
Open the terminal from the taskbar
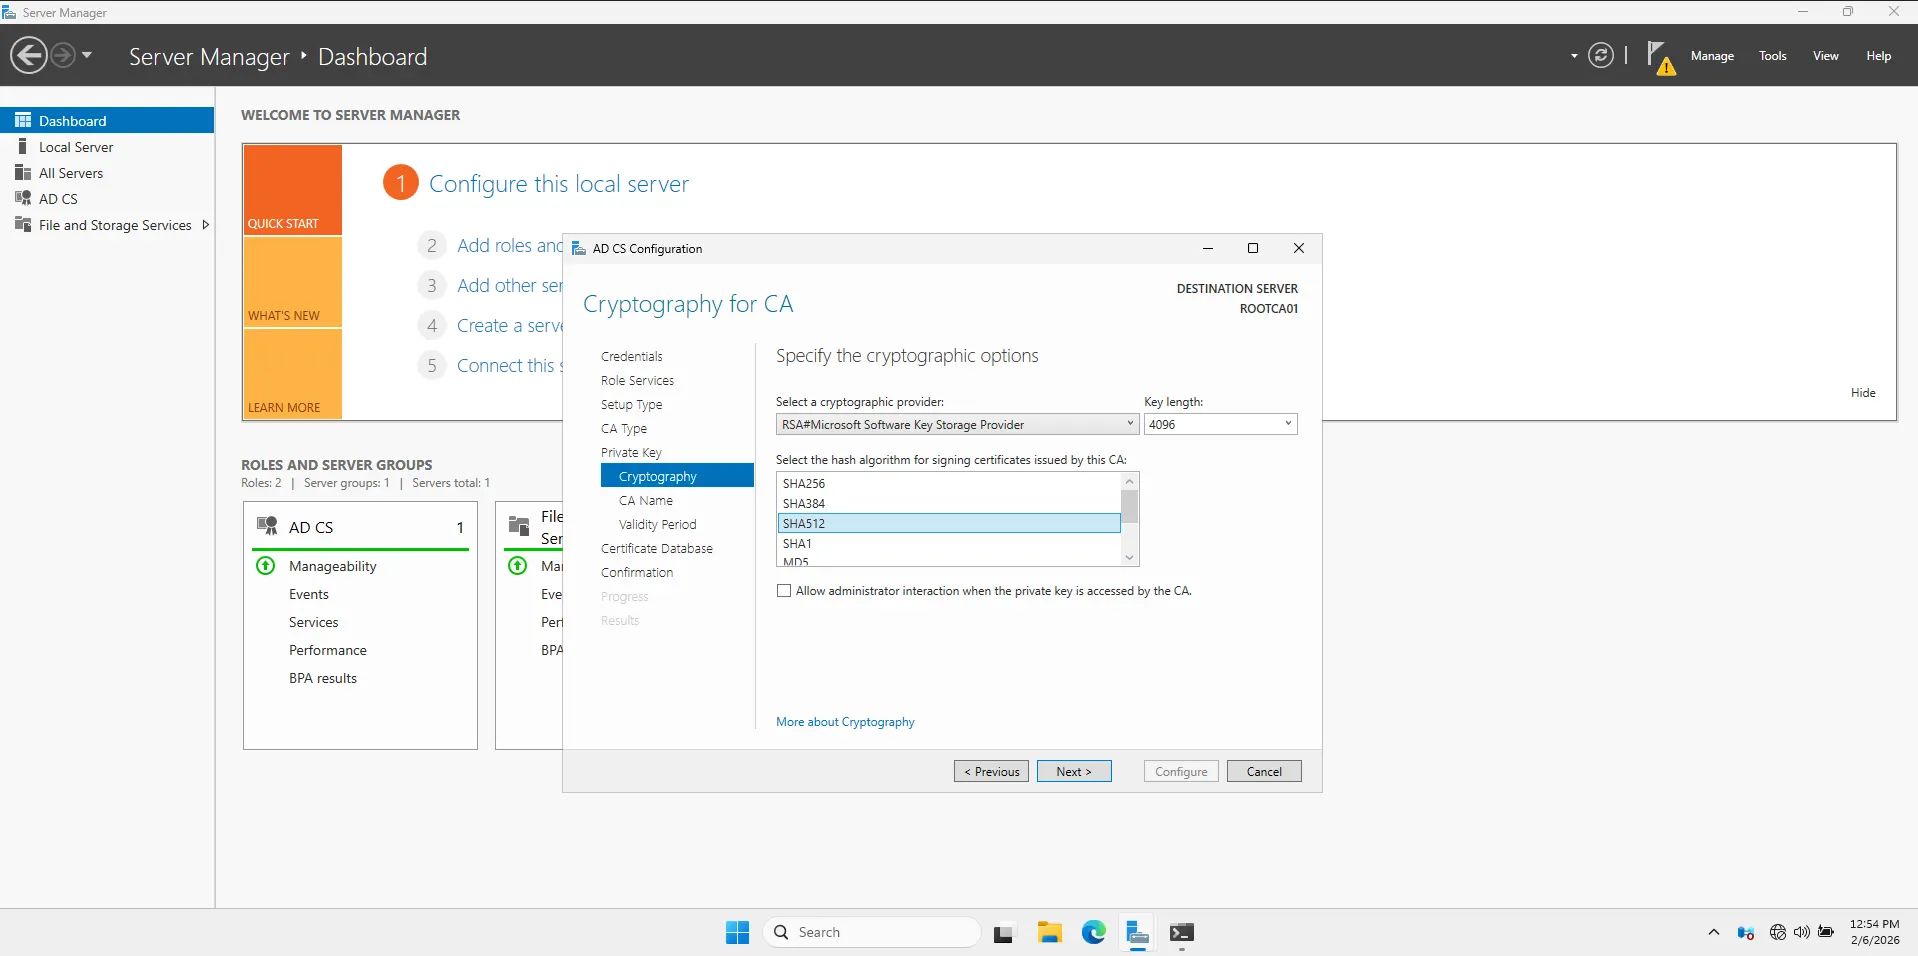(1181, 932)
